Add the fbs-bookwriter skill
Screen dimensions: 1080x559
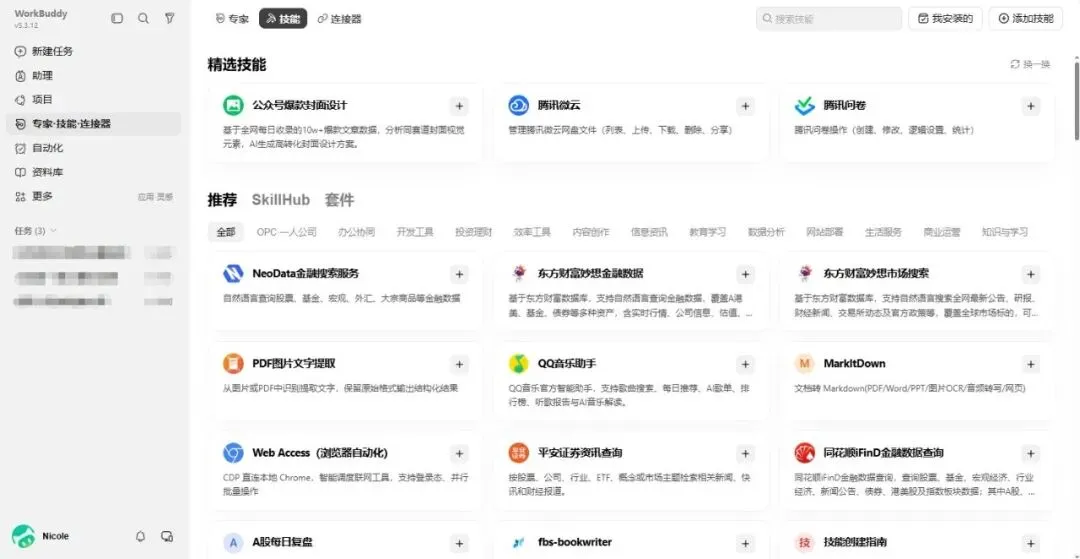(x=745, y=543)
